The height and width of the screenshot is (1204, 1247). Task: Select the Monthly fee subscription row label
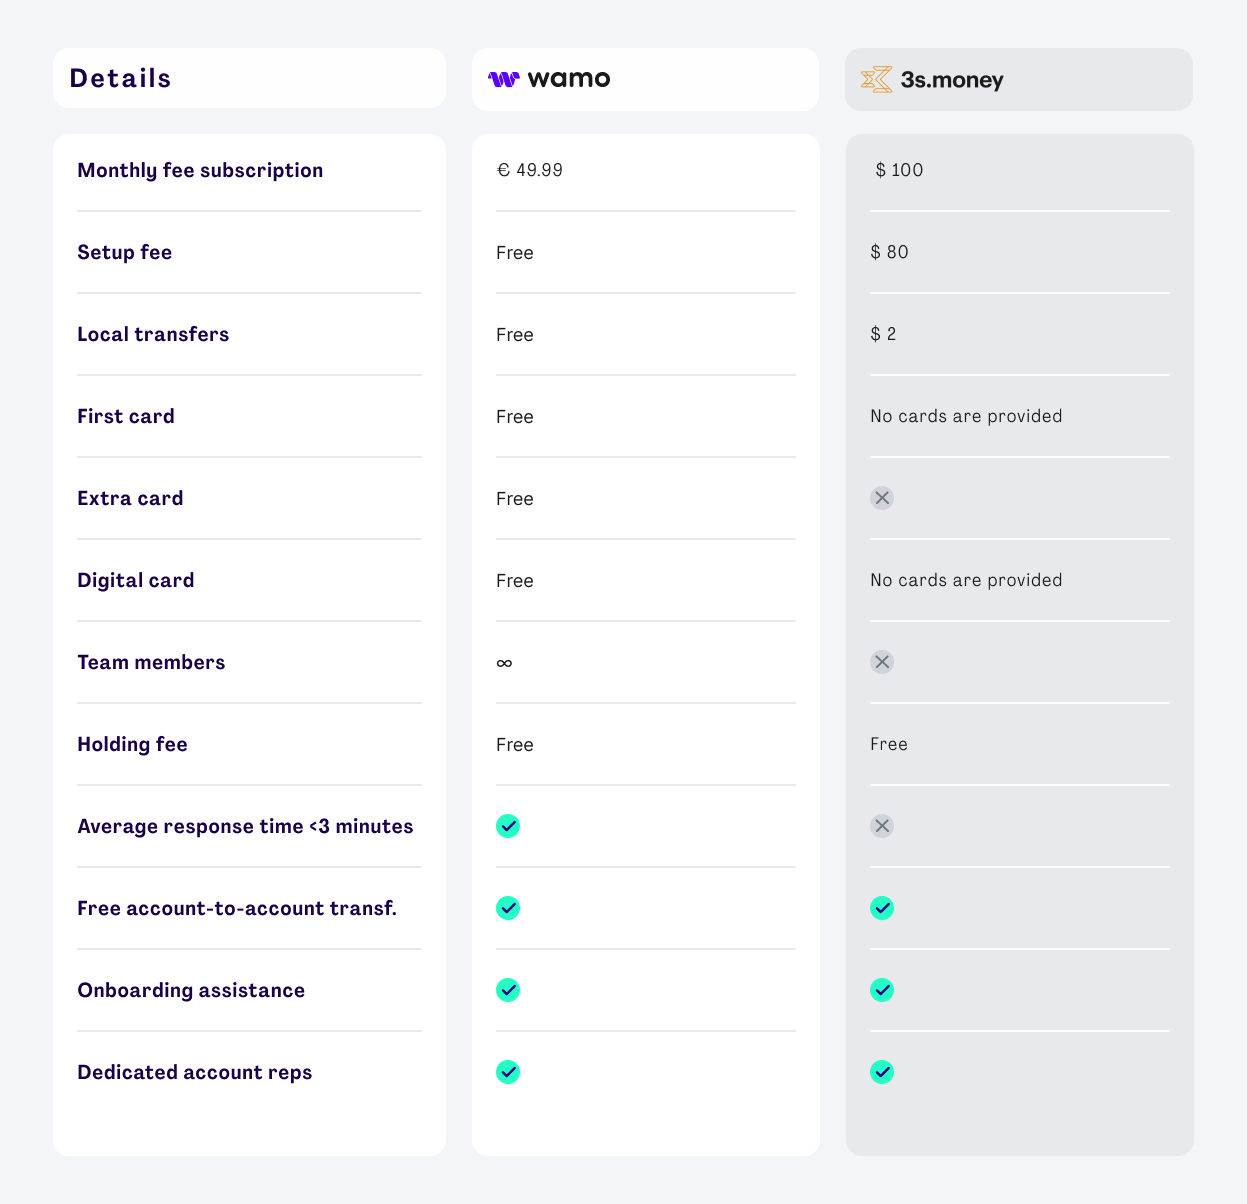coord(200,171)
